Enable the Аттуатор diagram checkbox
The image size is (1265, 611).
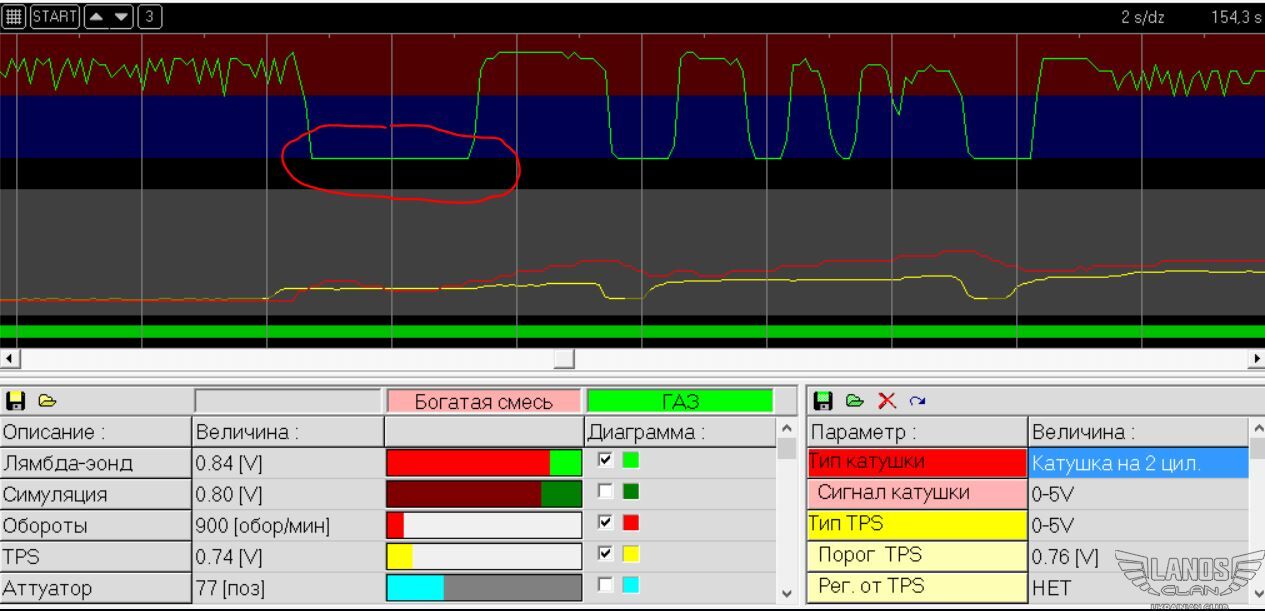click(605, 585)
